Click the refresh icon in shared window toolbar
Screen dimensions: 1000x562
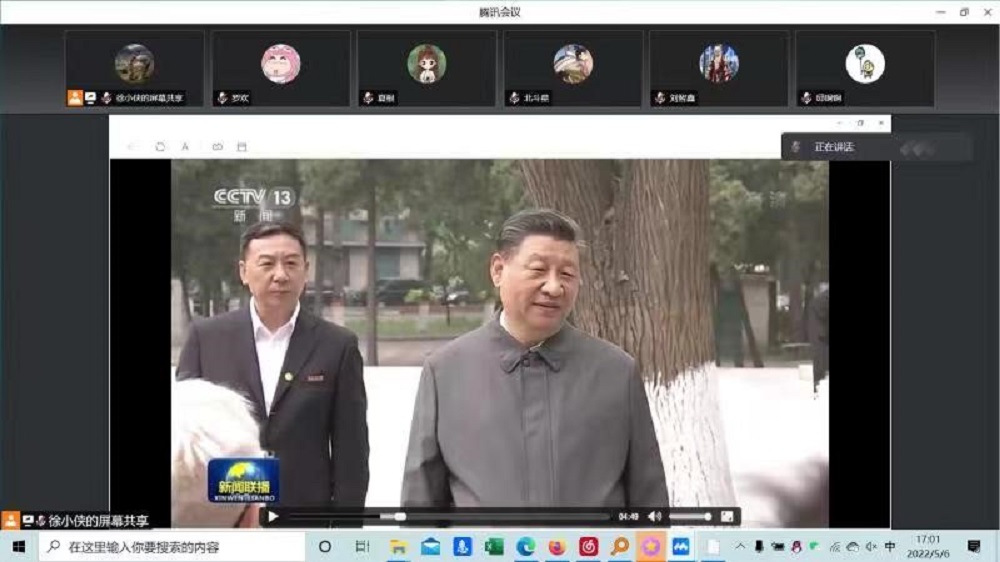[160, 147]
